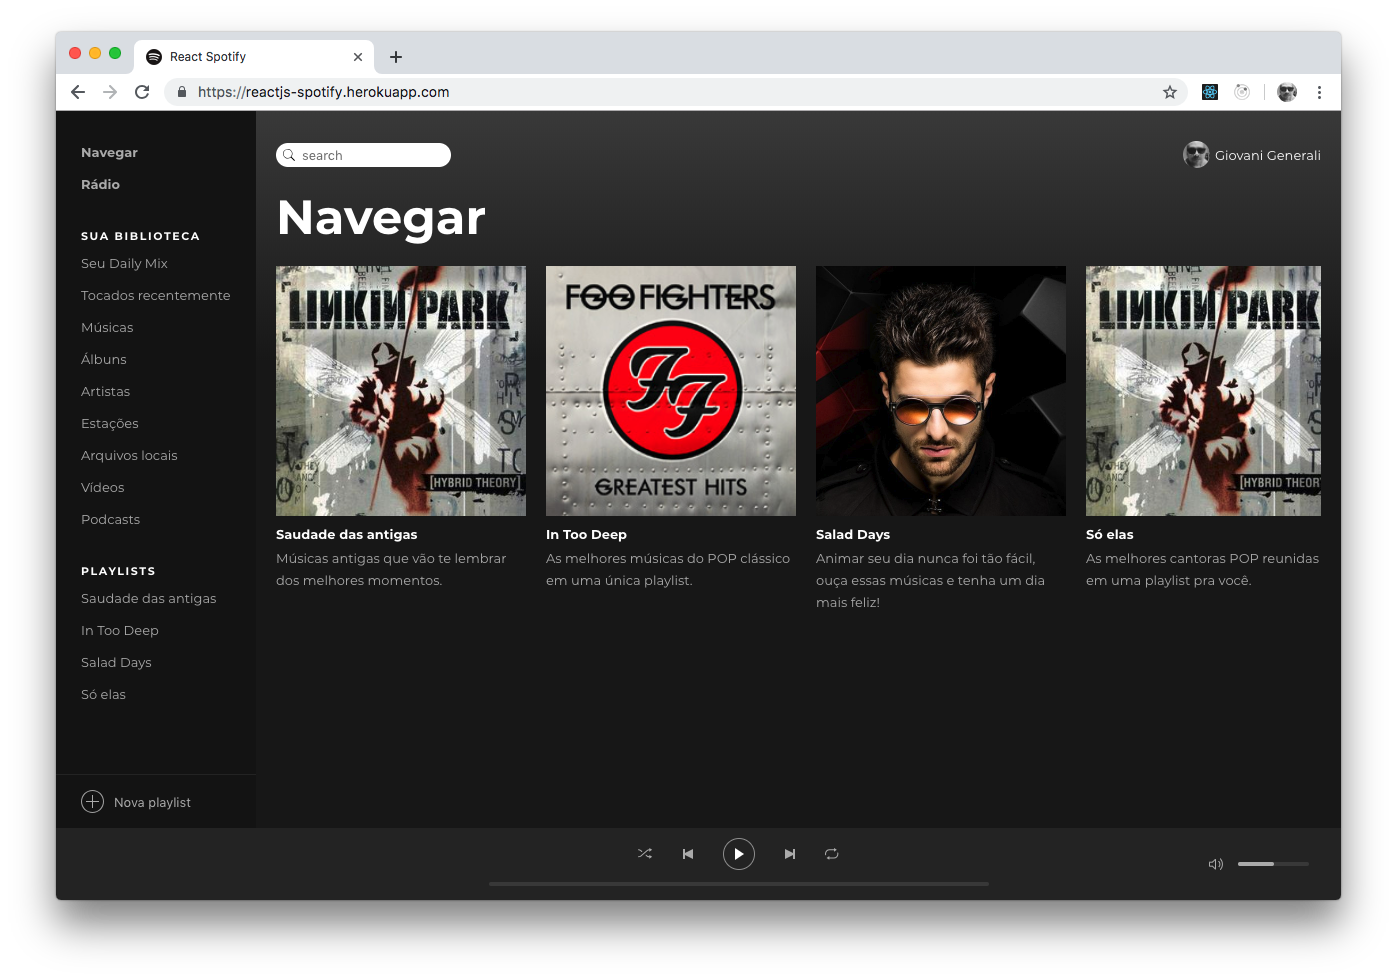Click the Nova playlist label
Viewport: 1397px width, 980px height.
coord(152,803)
